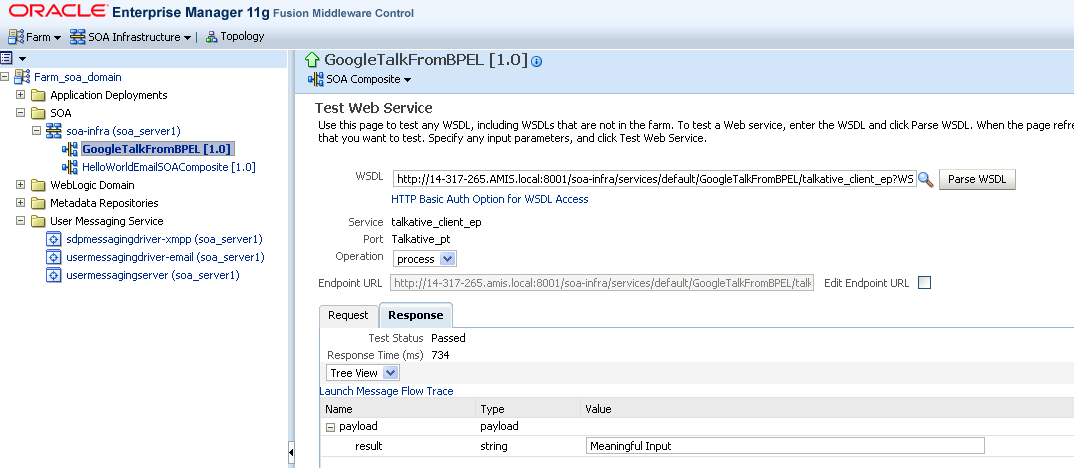Click the info icon beside GoogleTalkFromBPEL title
The height and width of the screenshot is (468, 1074).
point(537,61)
